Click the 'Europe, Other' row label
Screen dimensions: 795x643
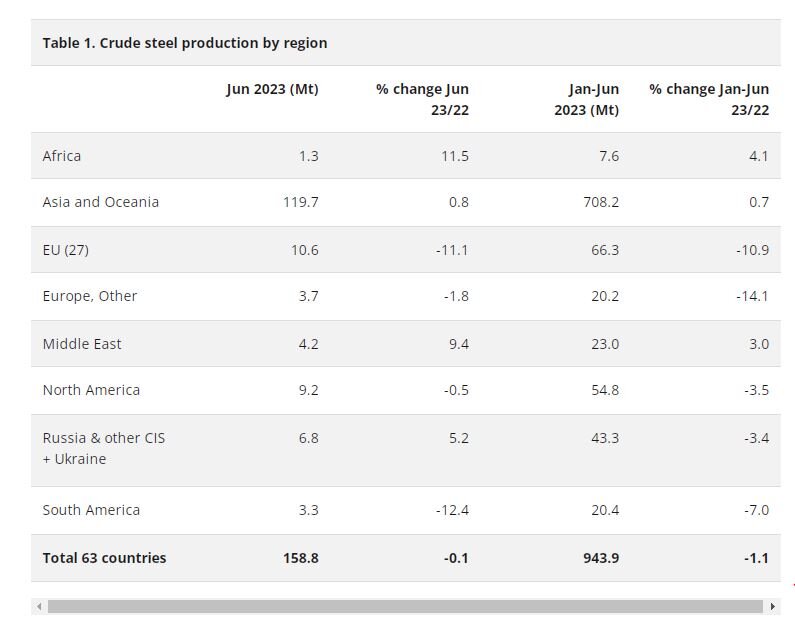coord(90,296)
